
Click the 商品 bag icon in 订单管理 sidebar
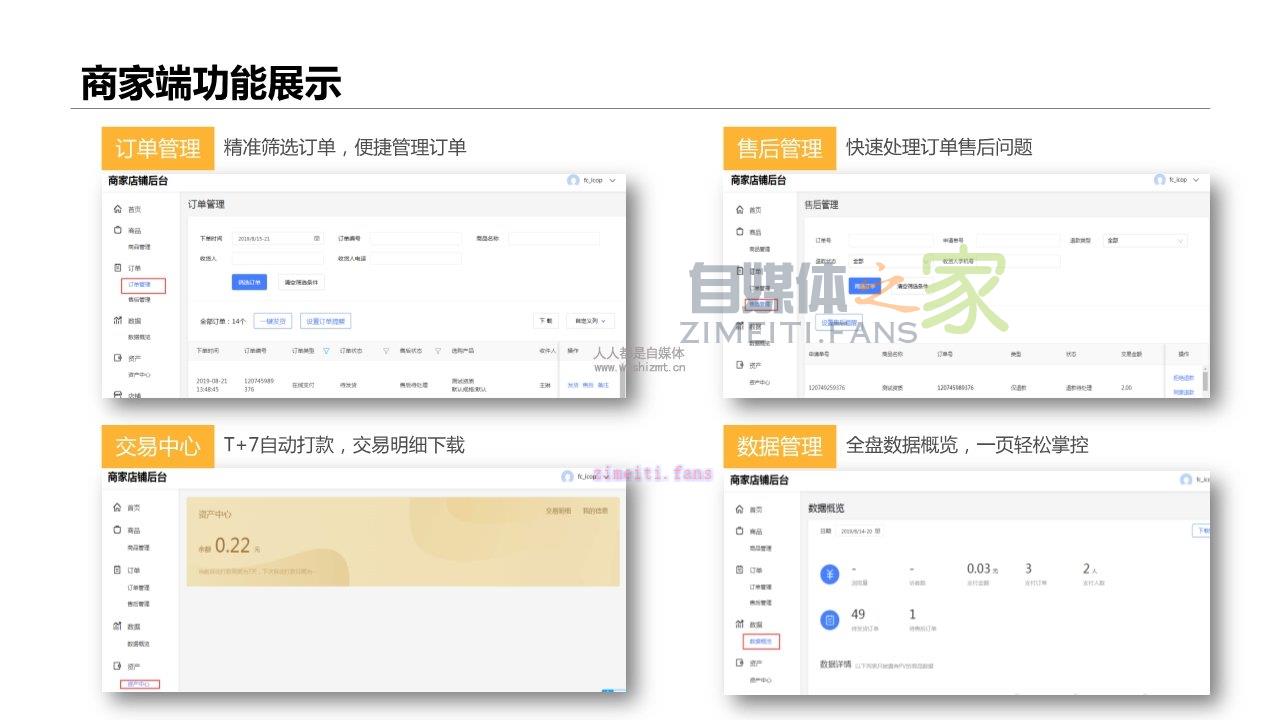pos(118,230)
